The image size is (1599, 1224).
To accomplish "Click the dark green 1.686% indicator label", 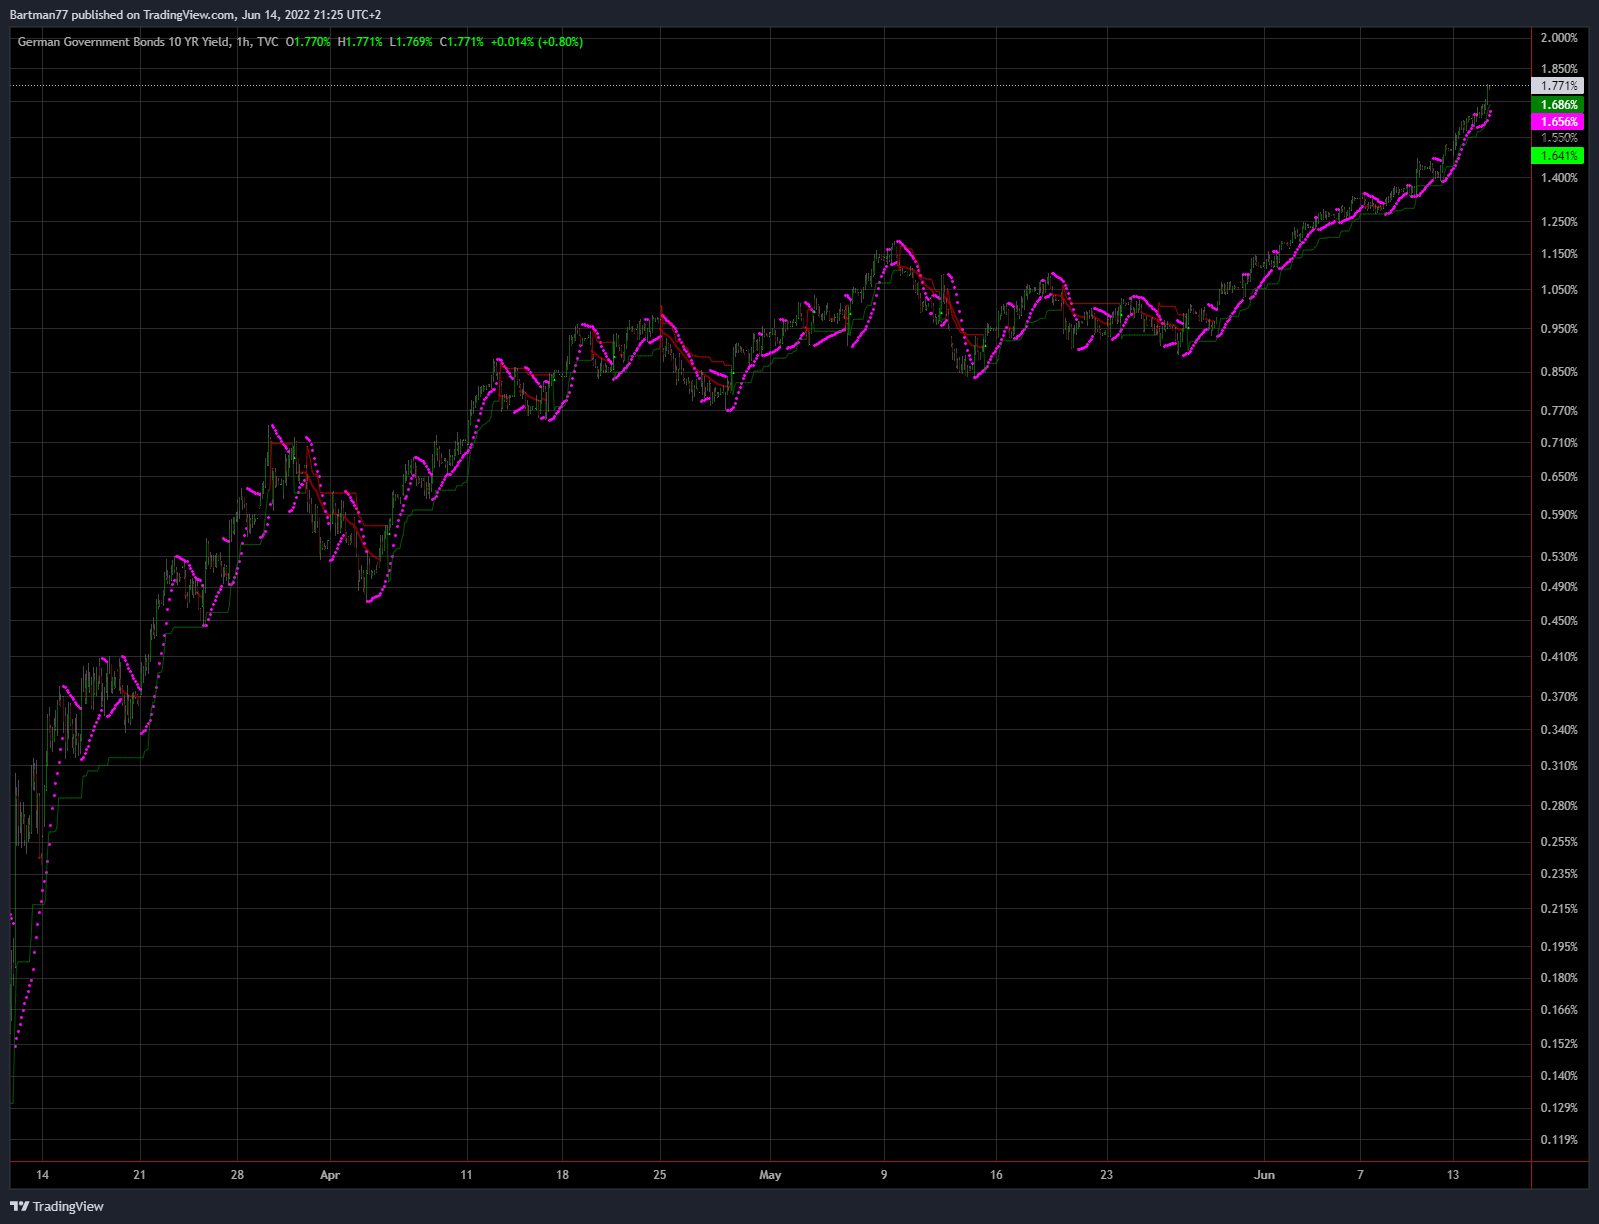I will (1558, 105).
